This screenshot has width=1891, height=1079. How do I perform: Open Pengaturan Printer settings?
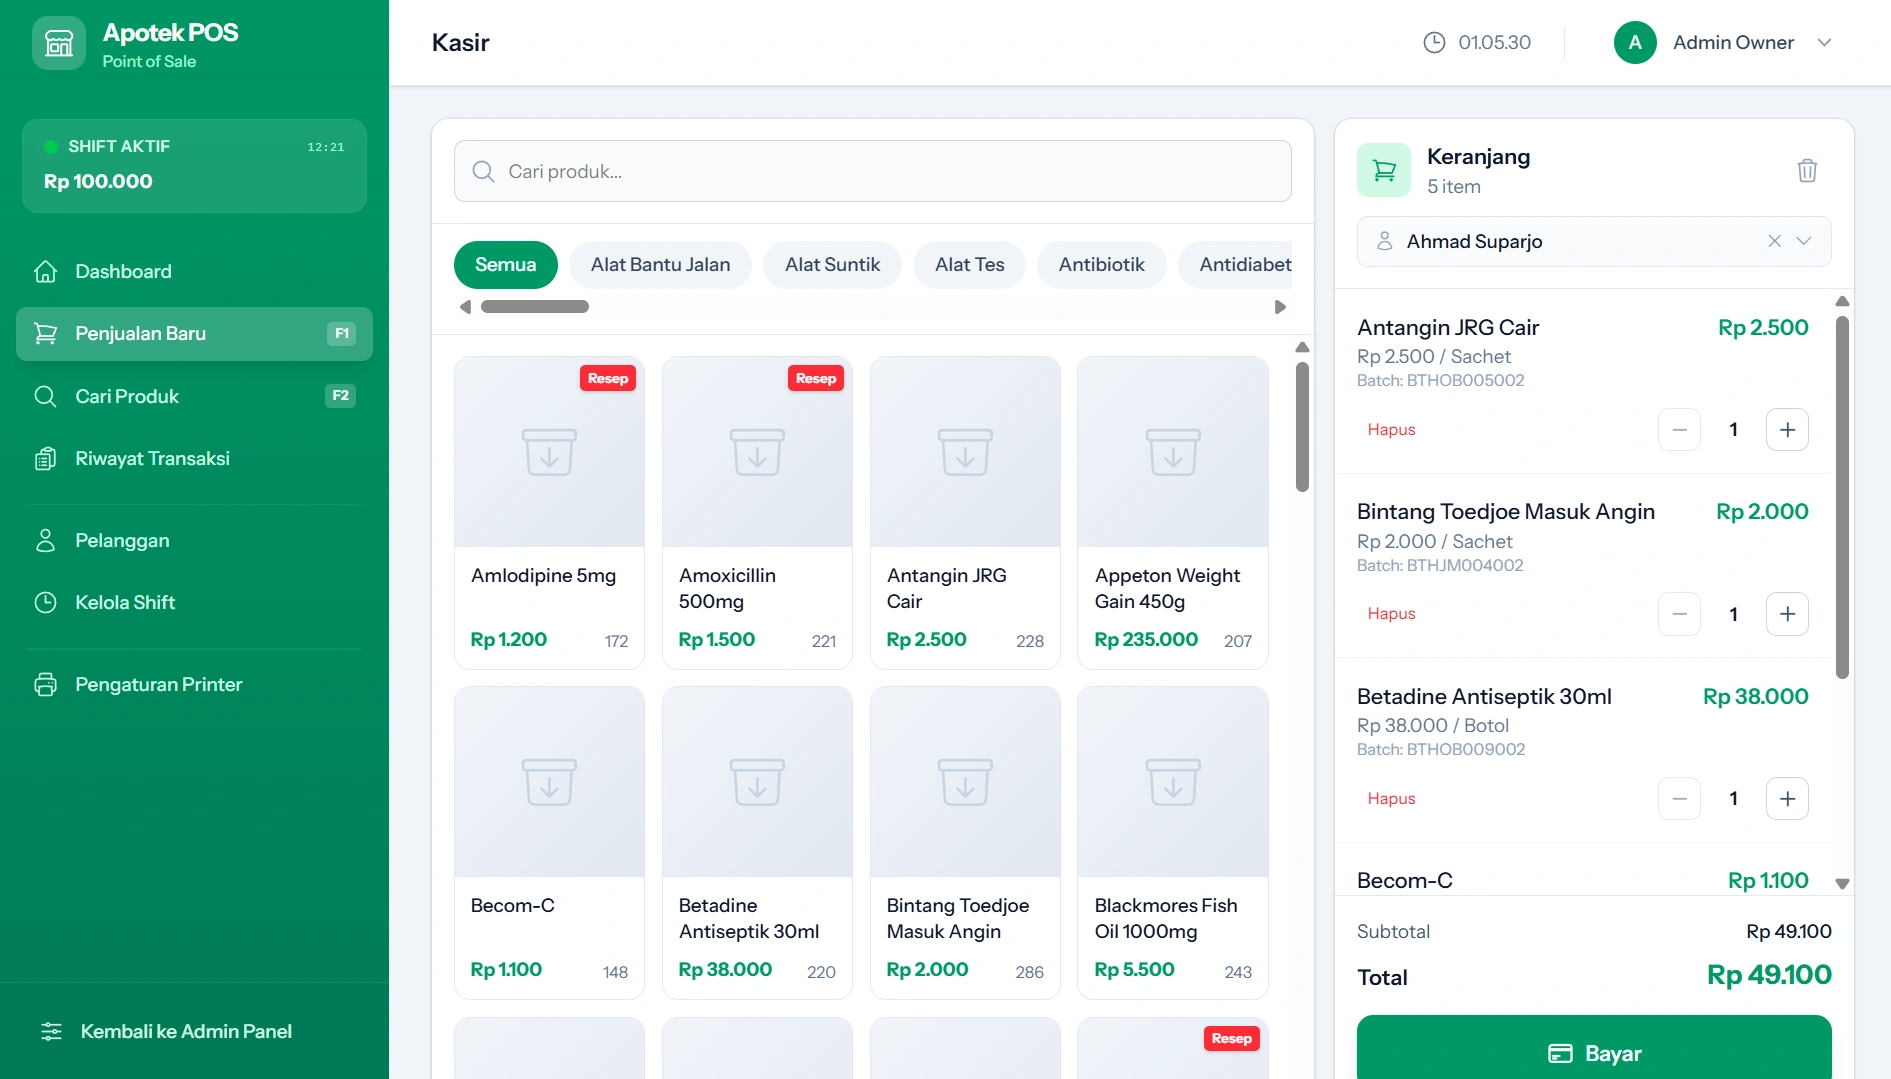pyautogui.click(x=194, y=684)
